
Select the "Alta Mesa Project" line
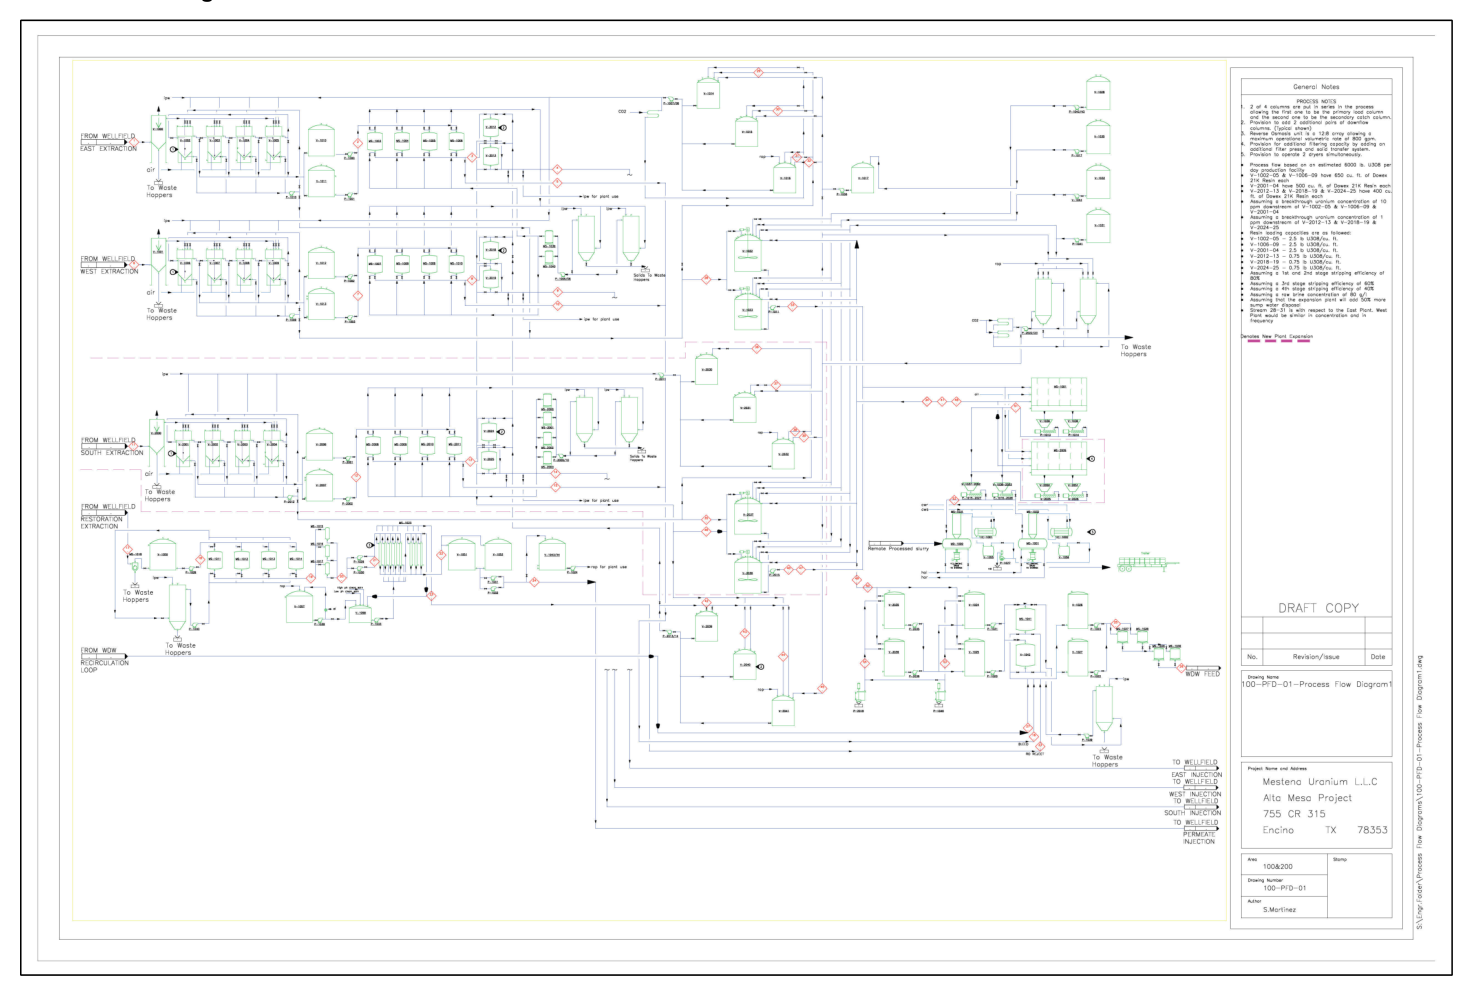click(x=1307, y=798)
